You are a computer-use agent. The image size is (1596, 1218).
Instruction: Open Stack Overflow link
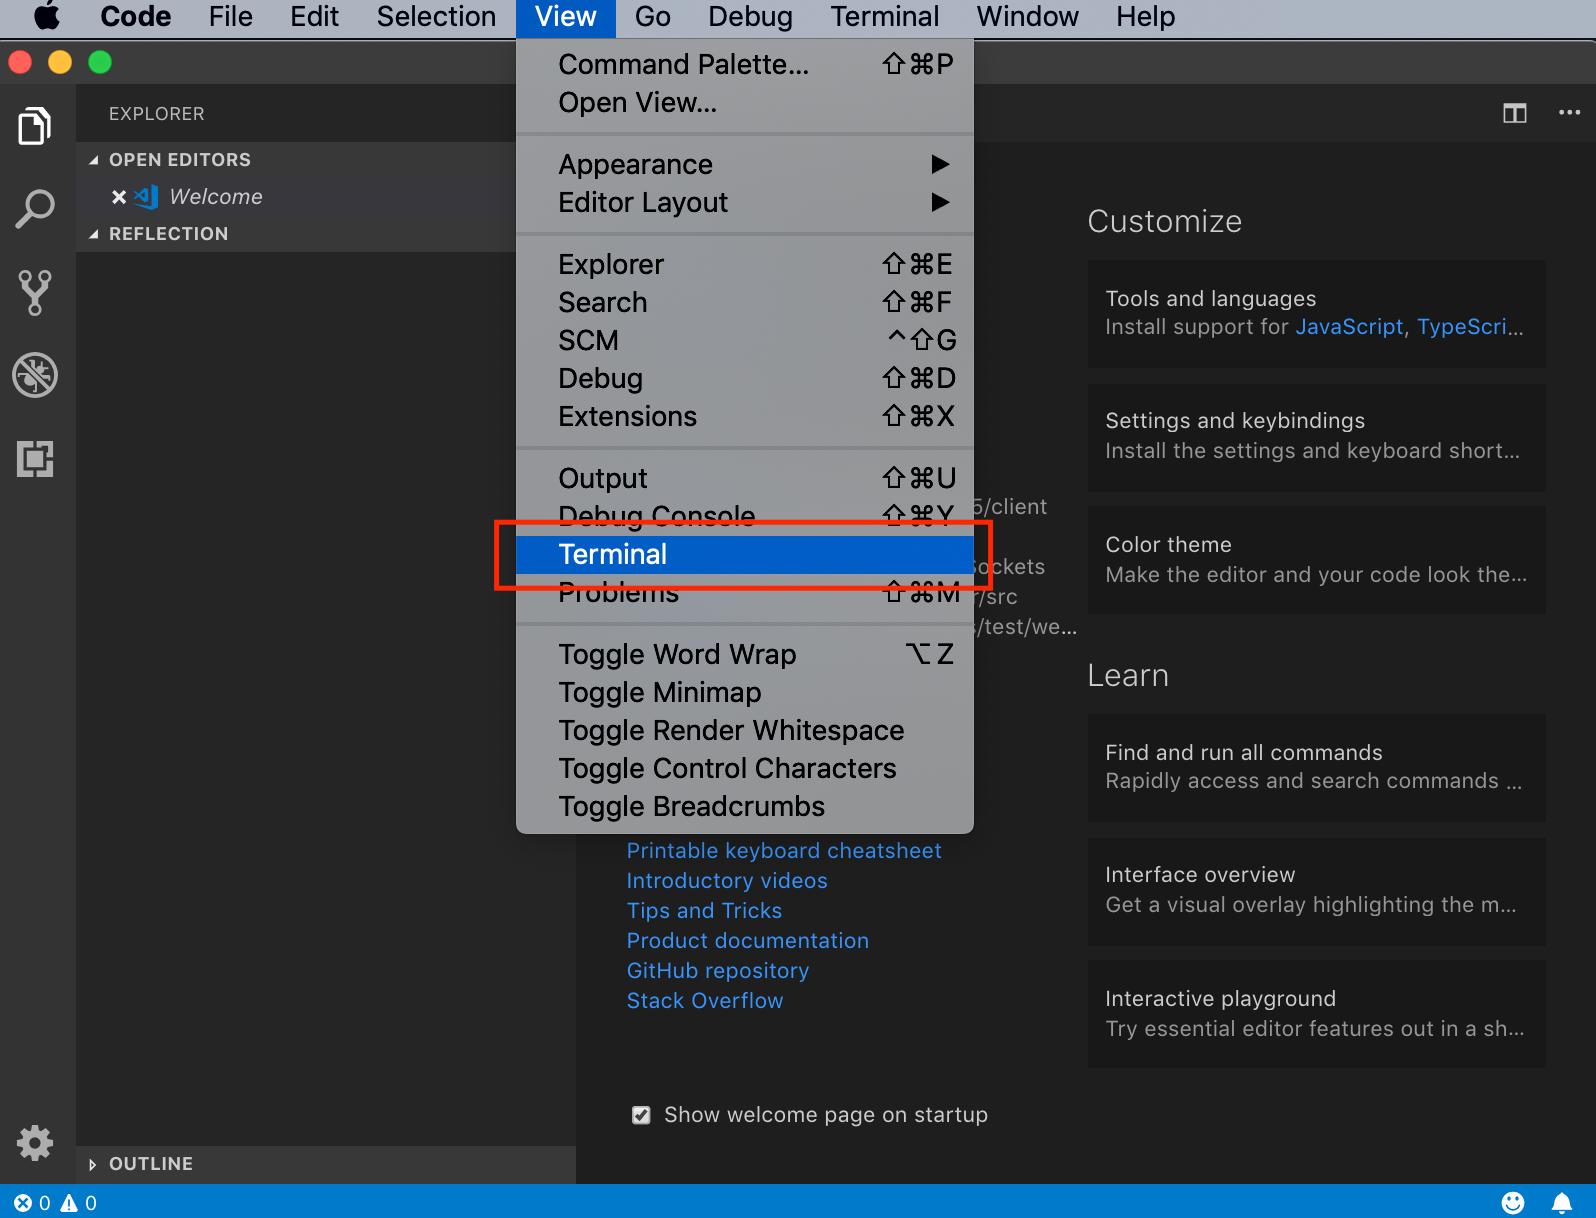tap(705, 1001)
